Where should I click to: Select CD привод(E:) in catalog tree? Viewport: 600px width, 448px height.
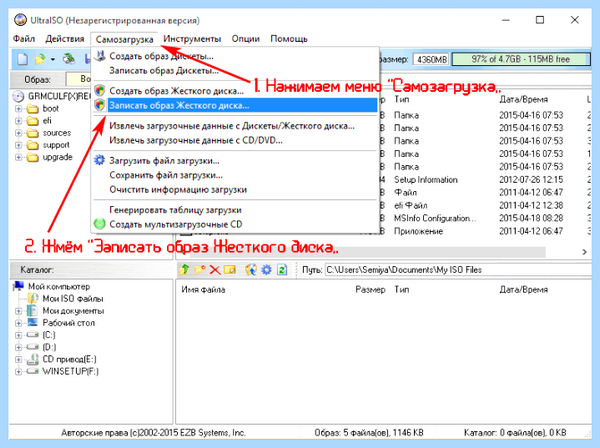[69, 359]
